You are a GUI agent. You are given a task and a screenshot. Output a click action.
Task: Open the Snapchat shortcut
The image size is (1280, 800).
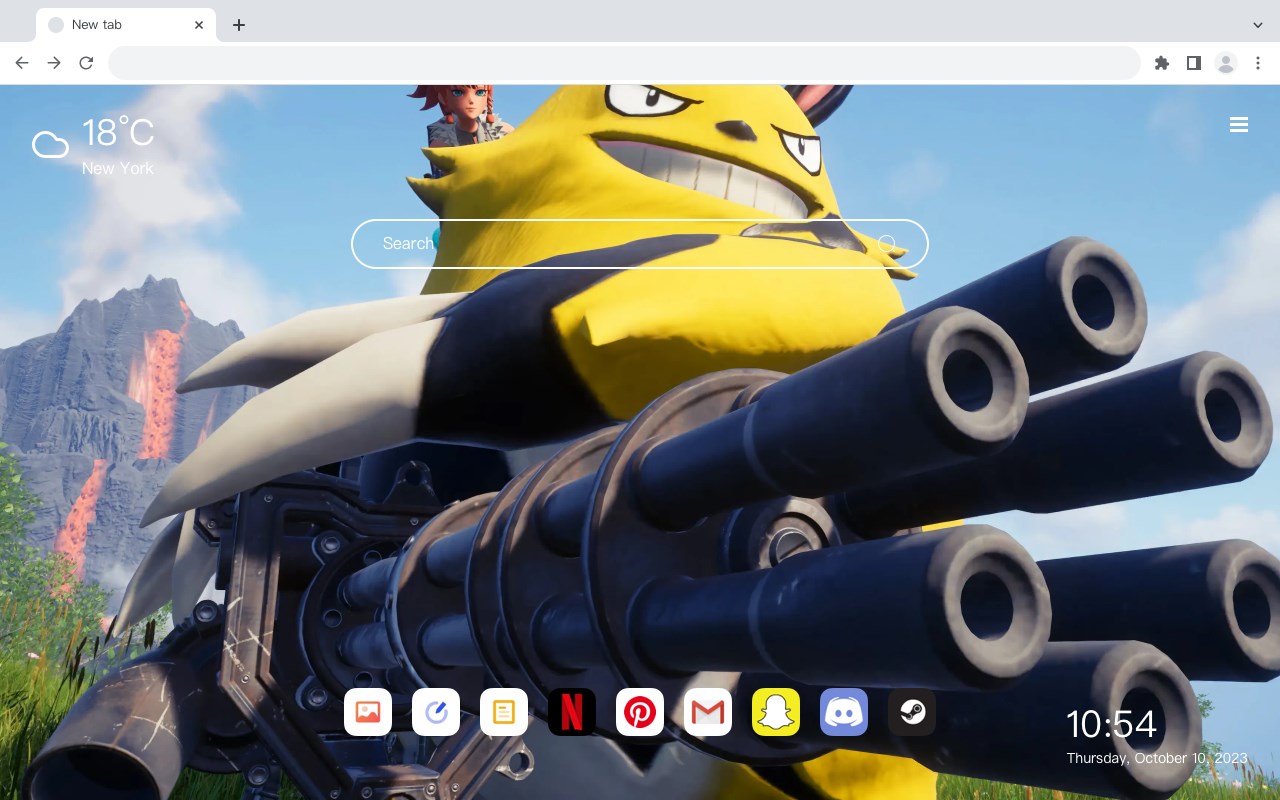pyautogui.click(x=776, y=712)
